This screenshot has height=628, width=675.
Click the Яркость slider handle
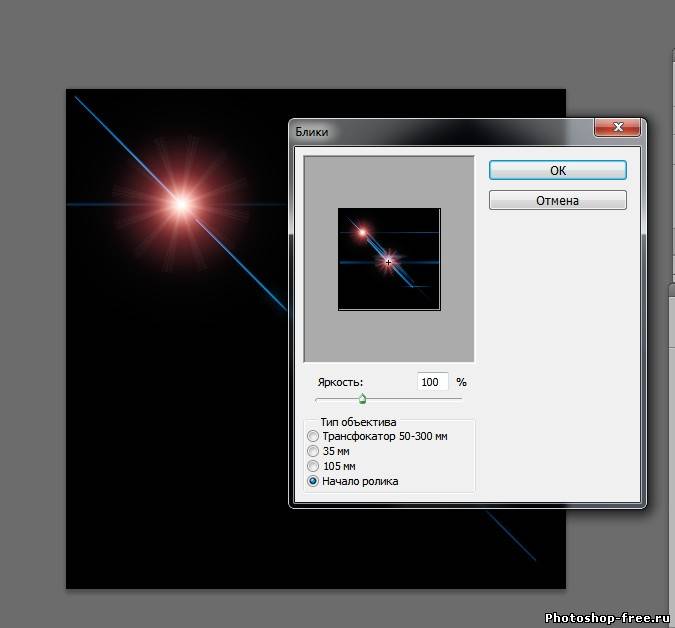[x=362, y=399]
